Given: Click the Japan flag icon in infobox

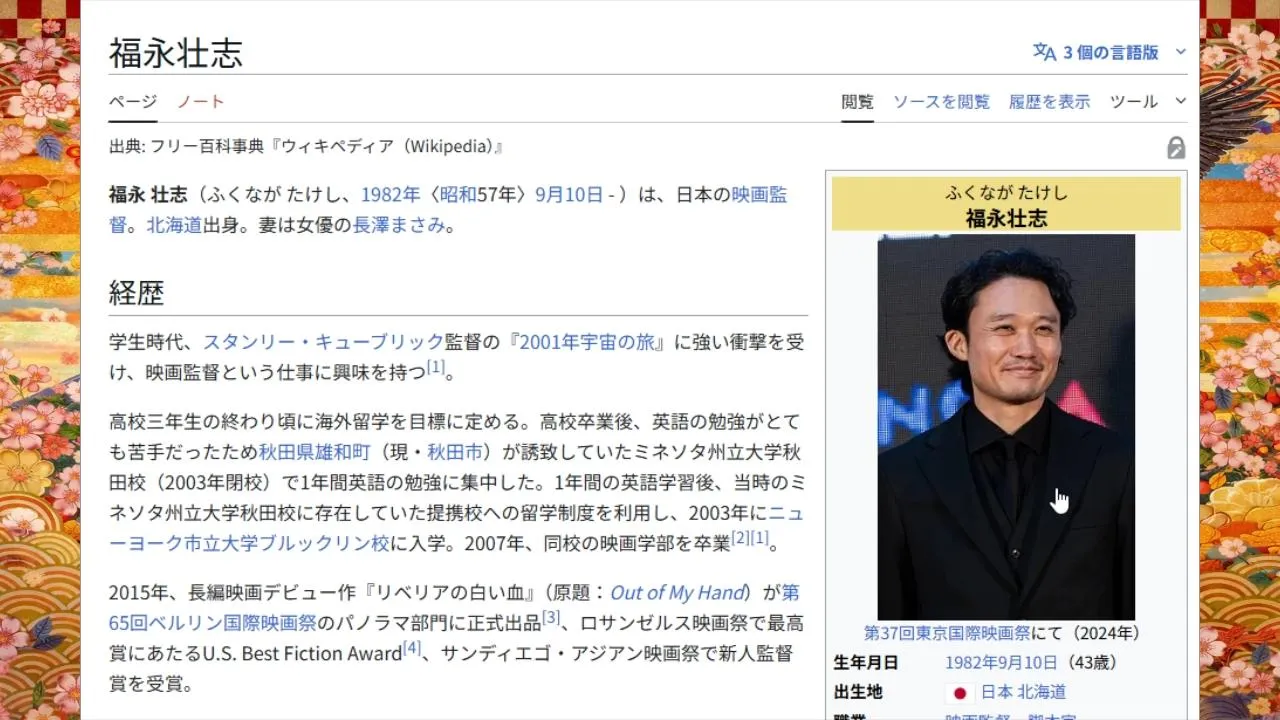Looking at the screenshot, I should 960,693.
